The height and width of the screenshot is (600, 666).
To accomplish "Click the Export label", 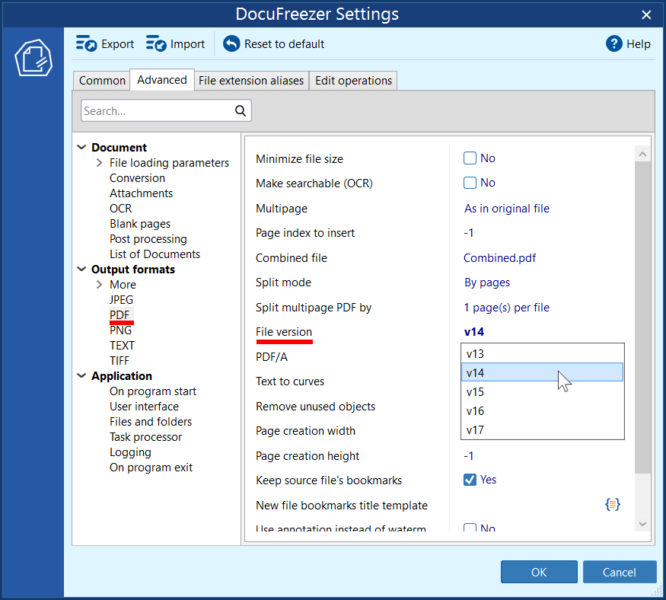I will pyautogui.click(x=117, y=44).
